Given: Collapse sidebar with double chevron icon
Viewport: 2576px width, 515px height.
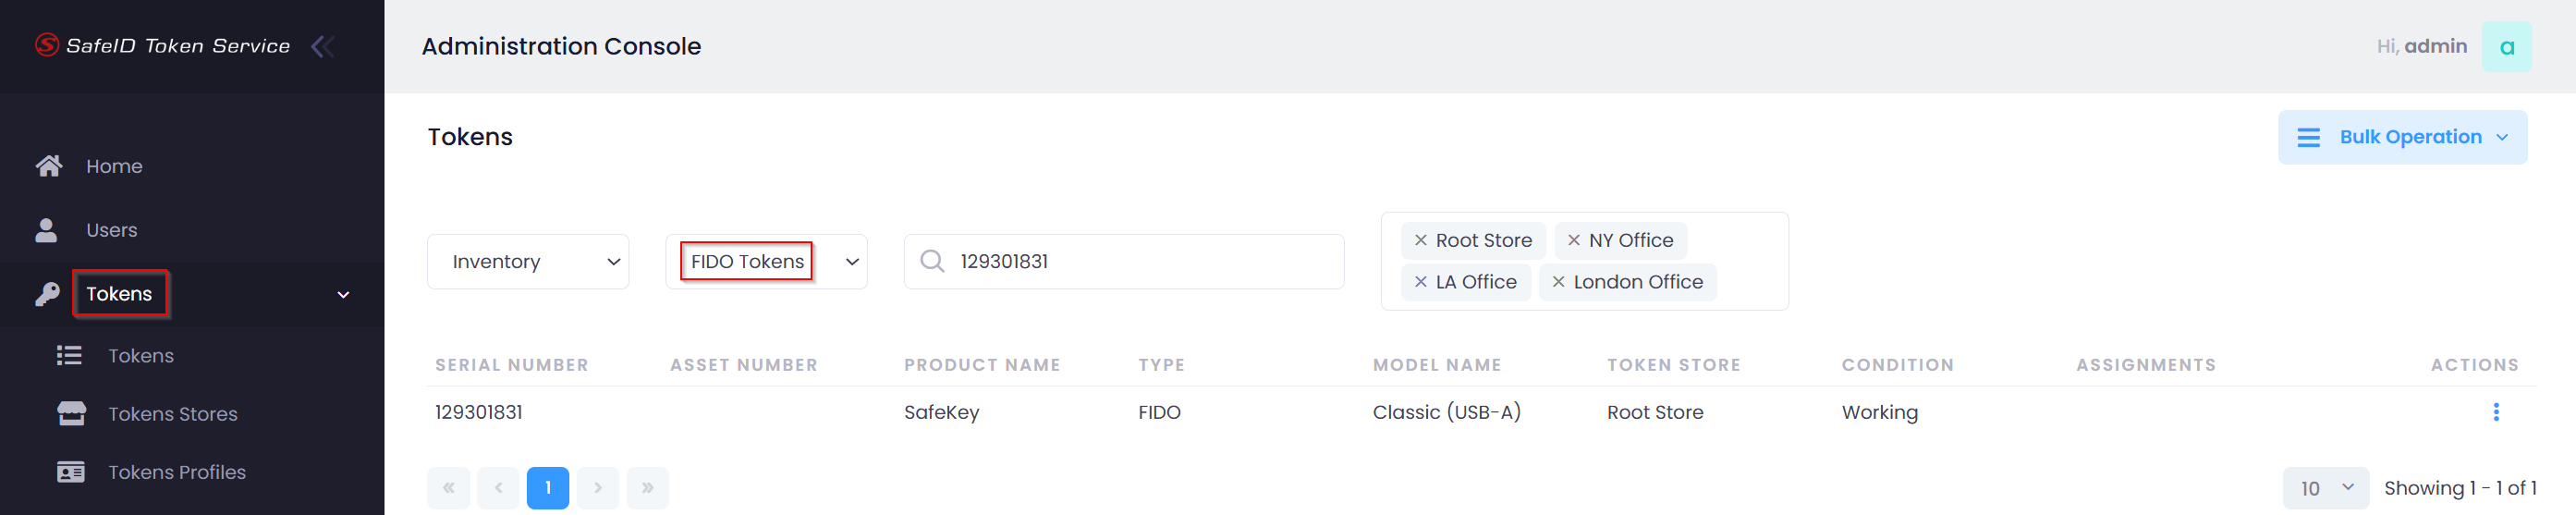Looking at the screenshot, I should (322, 46).
